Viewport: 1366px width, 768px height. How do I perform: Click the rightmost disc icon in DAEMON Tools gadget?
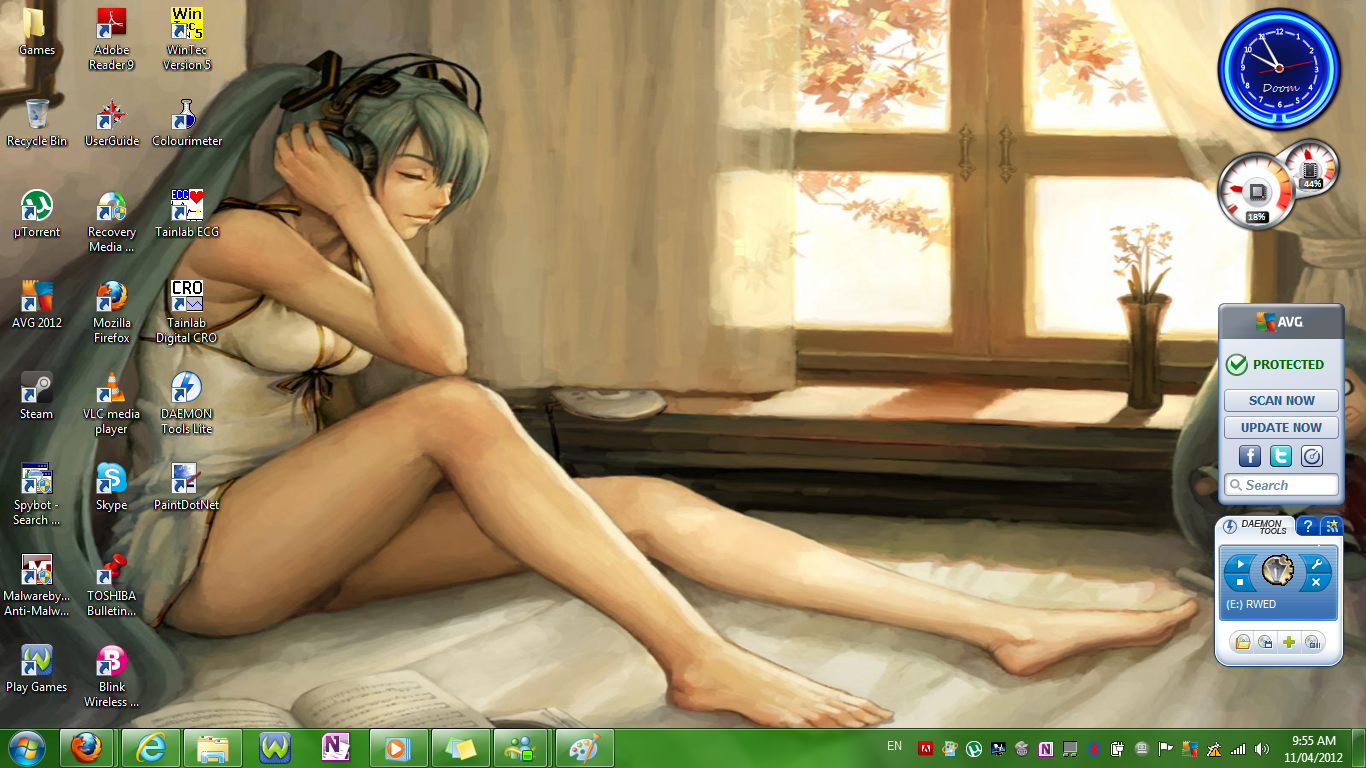coord(1313,642)
